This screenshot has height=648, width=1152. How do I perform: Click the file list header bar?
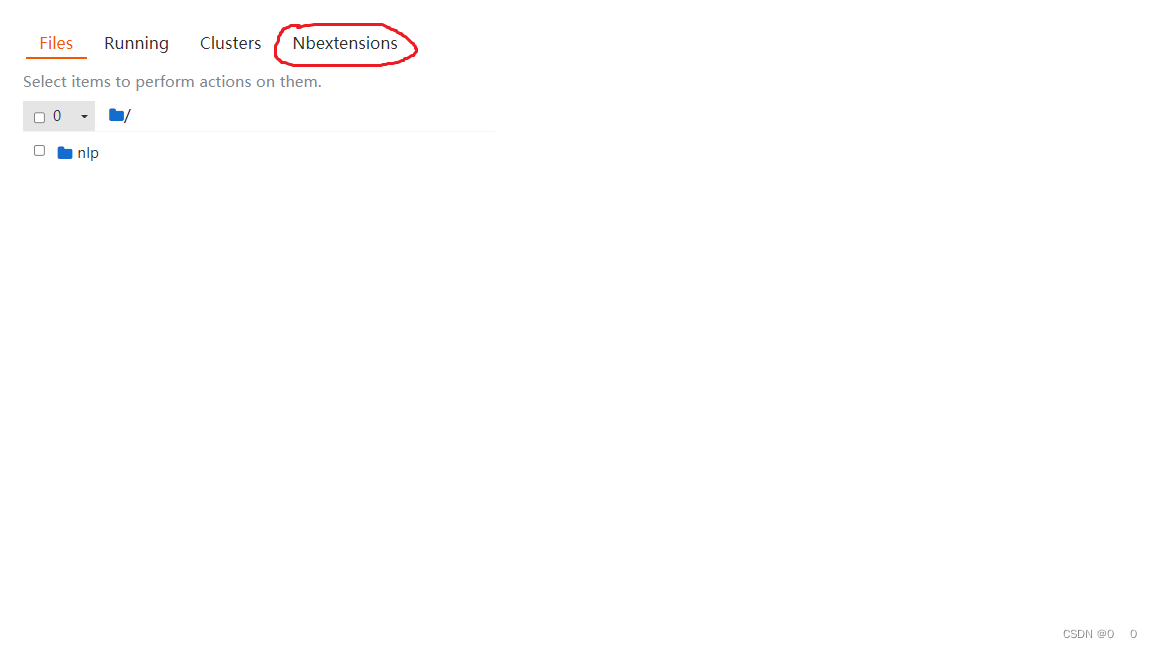click(259, 116)
